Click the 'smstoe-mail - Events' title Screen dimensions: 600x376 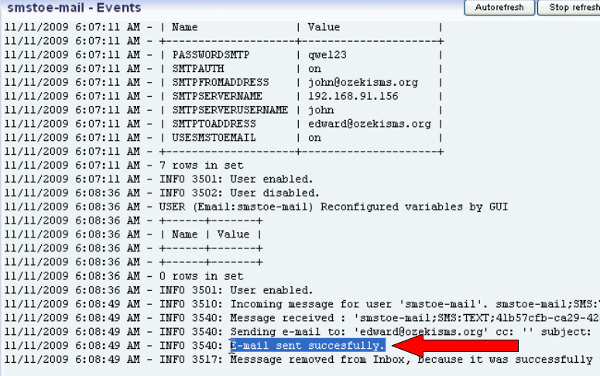tap(74, 8)
